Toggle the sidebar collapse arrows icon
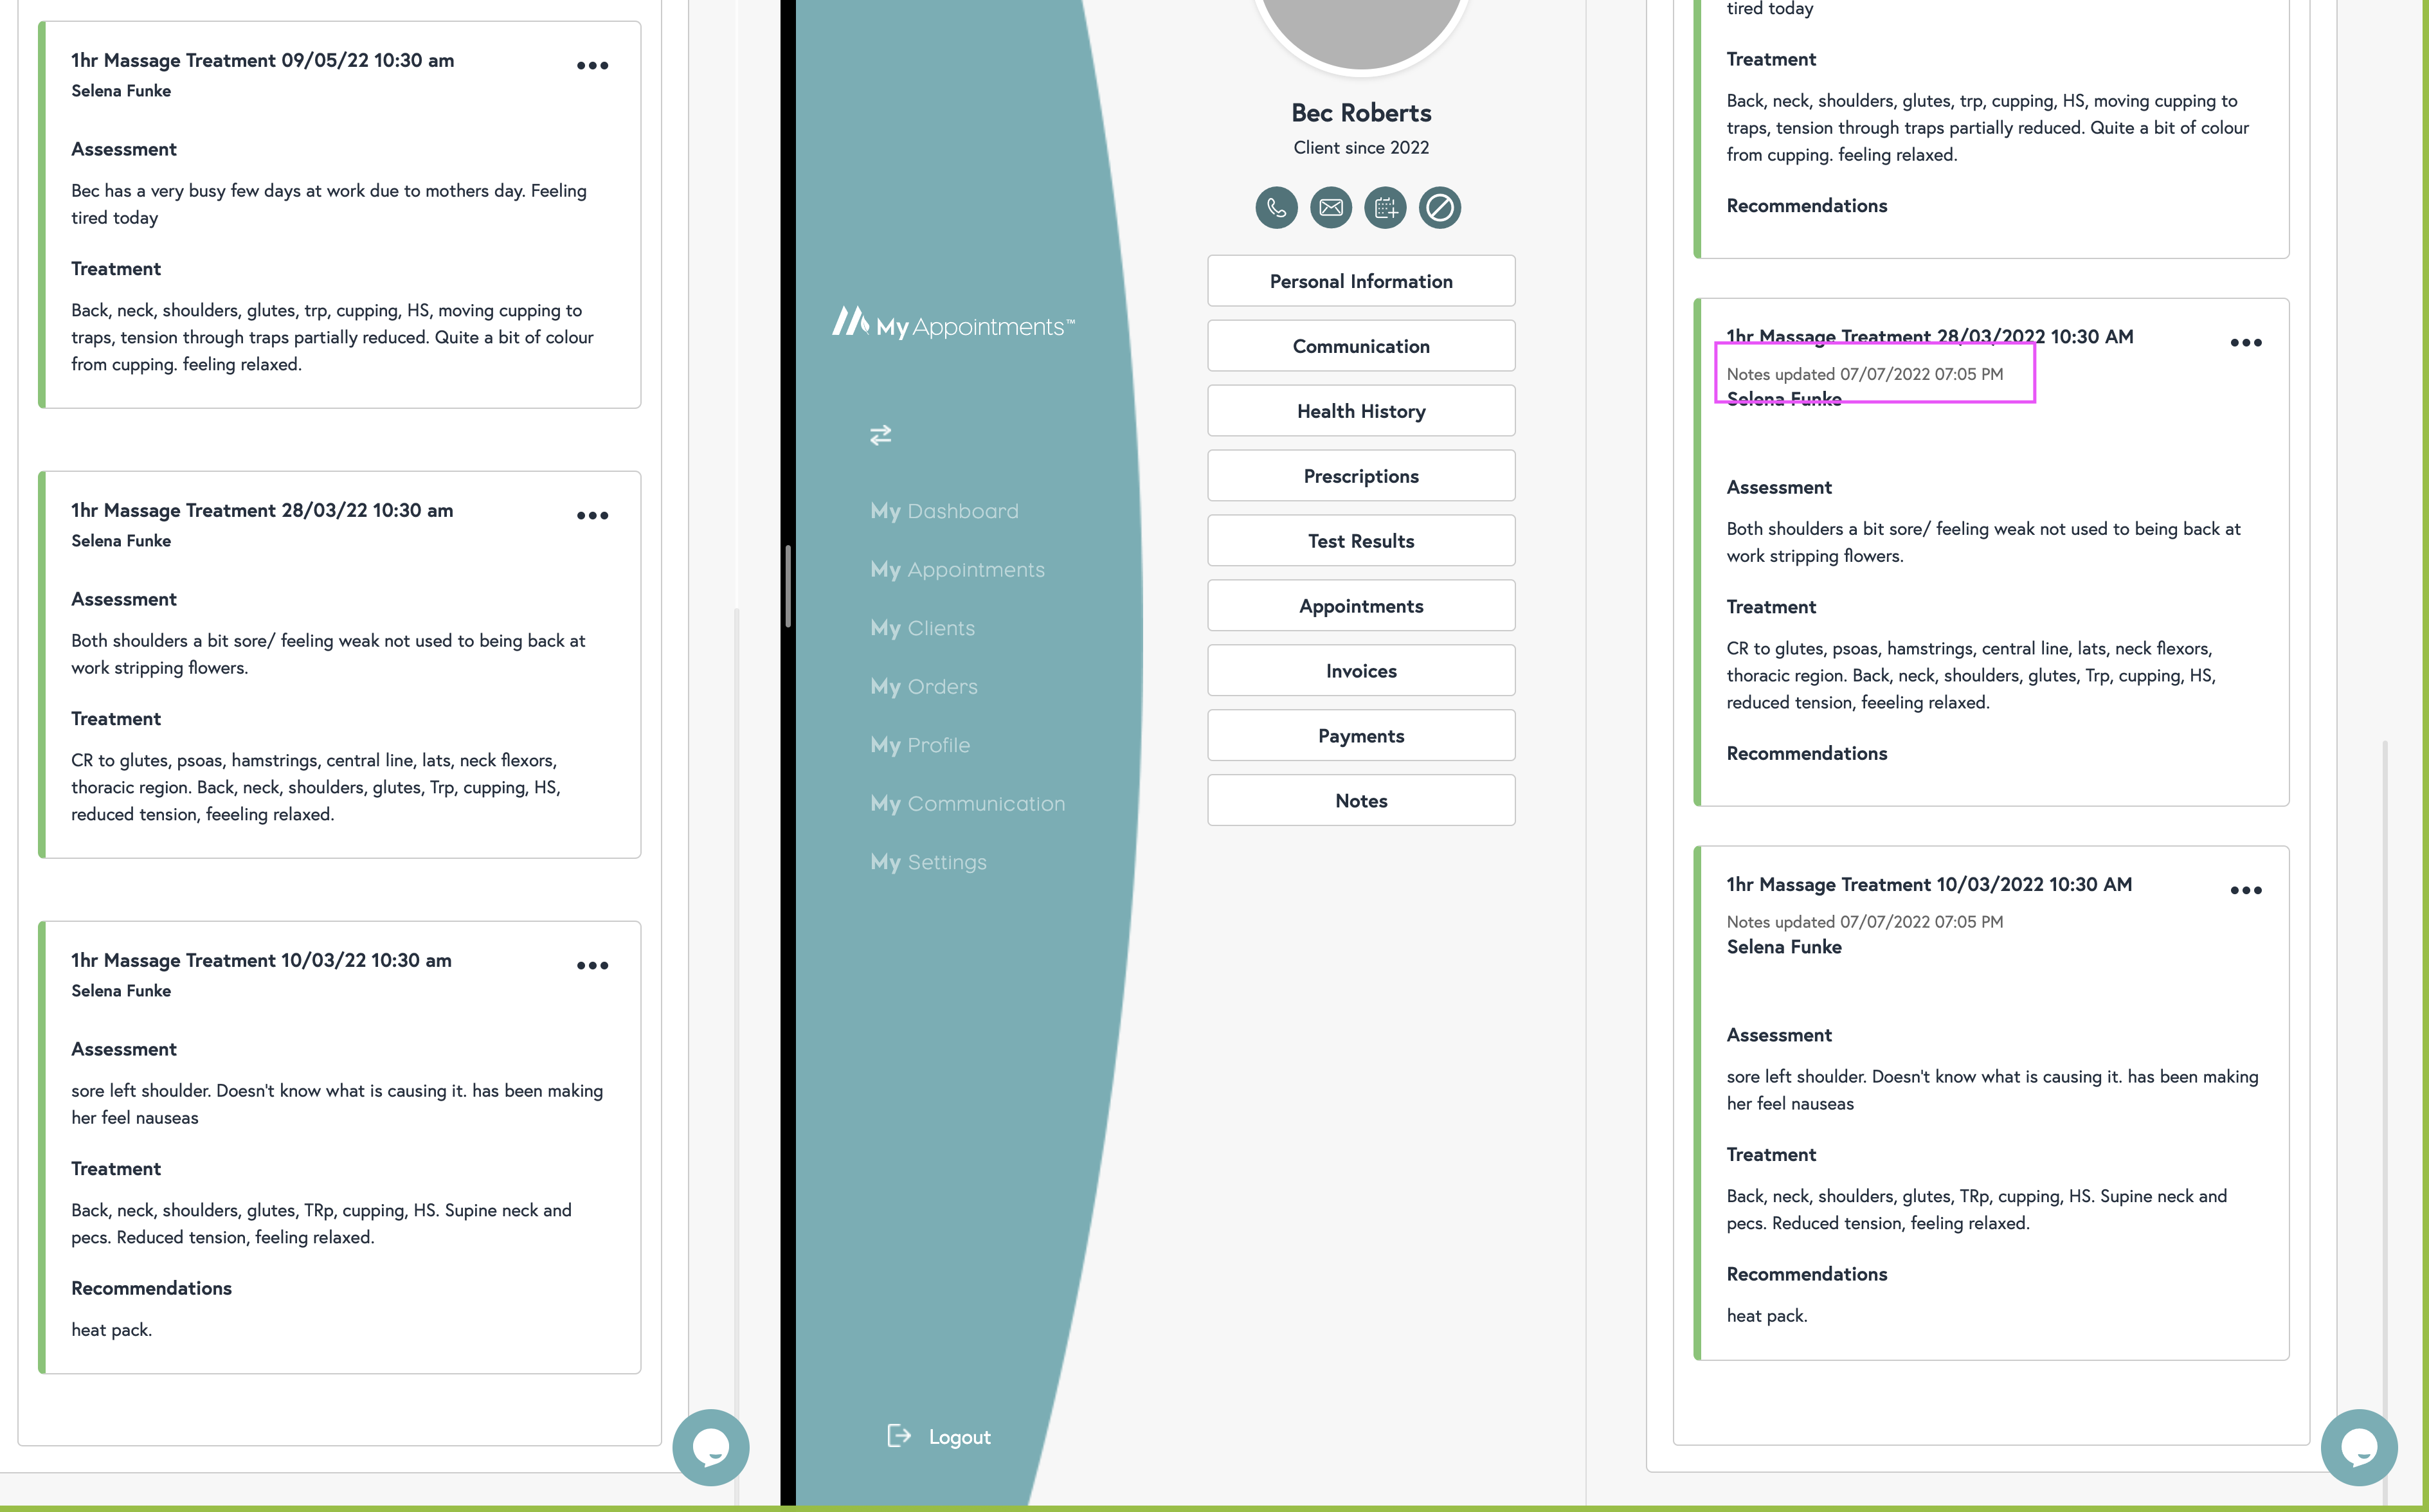The width and height of the screenshot is (2429, 1512). (x=880, y=435)
